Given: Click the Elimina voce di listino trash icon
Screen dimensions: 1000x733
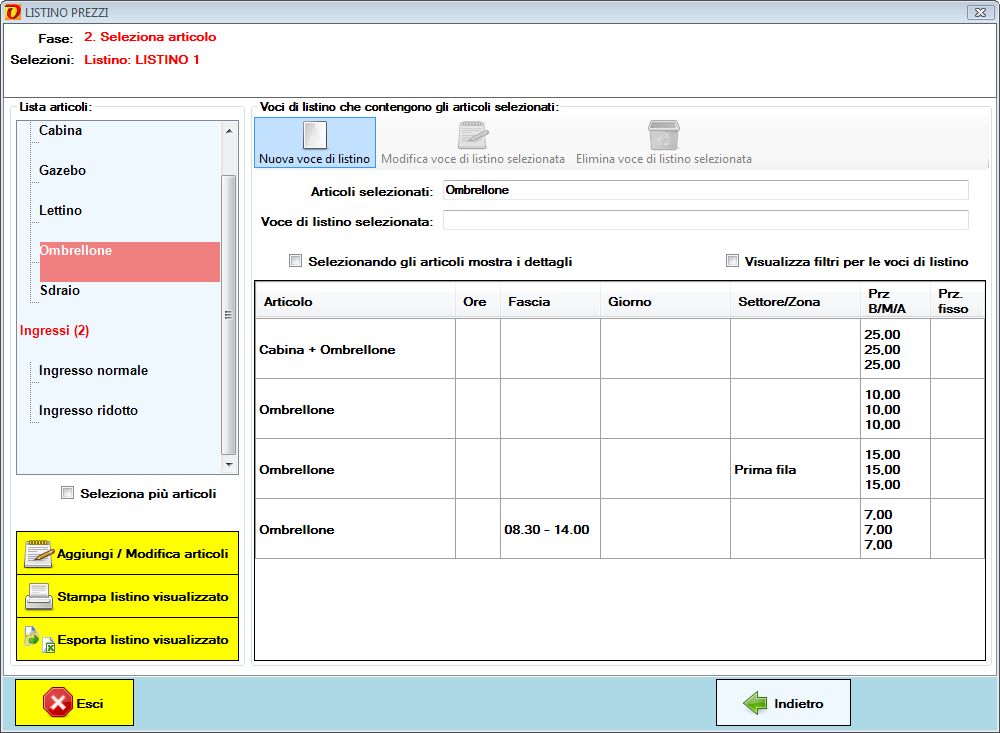Looking at the screenshot, I should pyautogui.click(x=664, y=135).
